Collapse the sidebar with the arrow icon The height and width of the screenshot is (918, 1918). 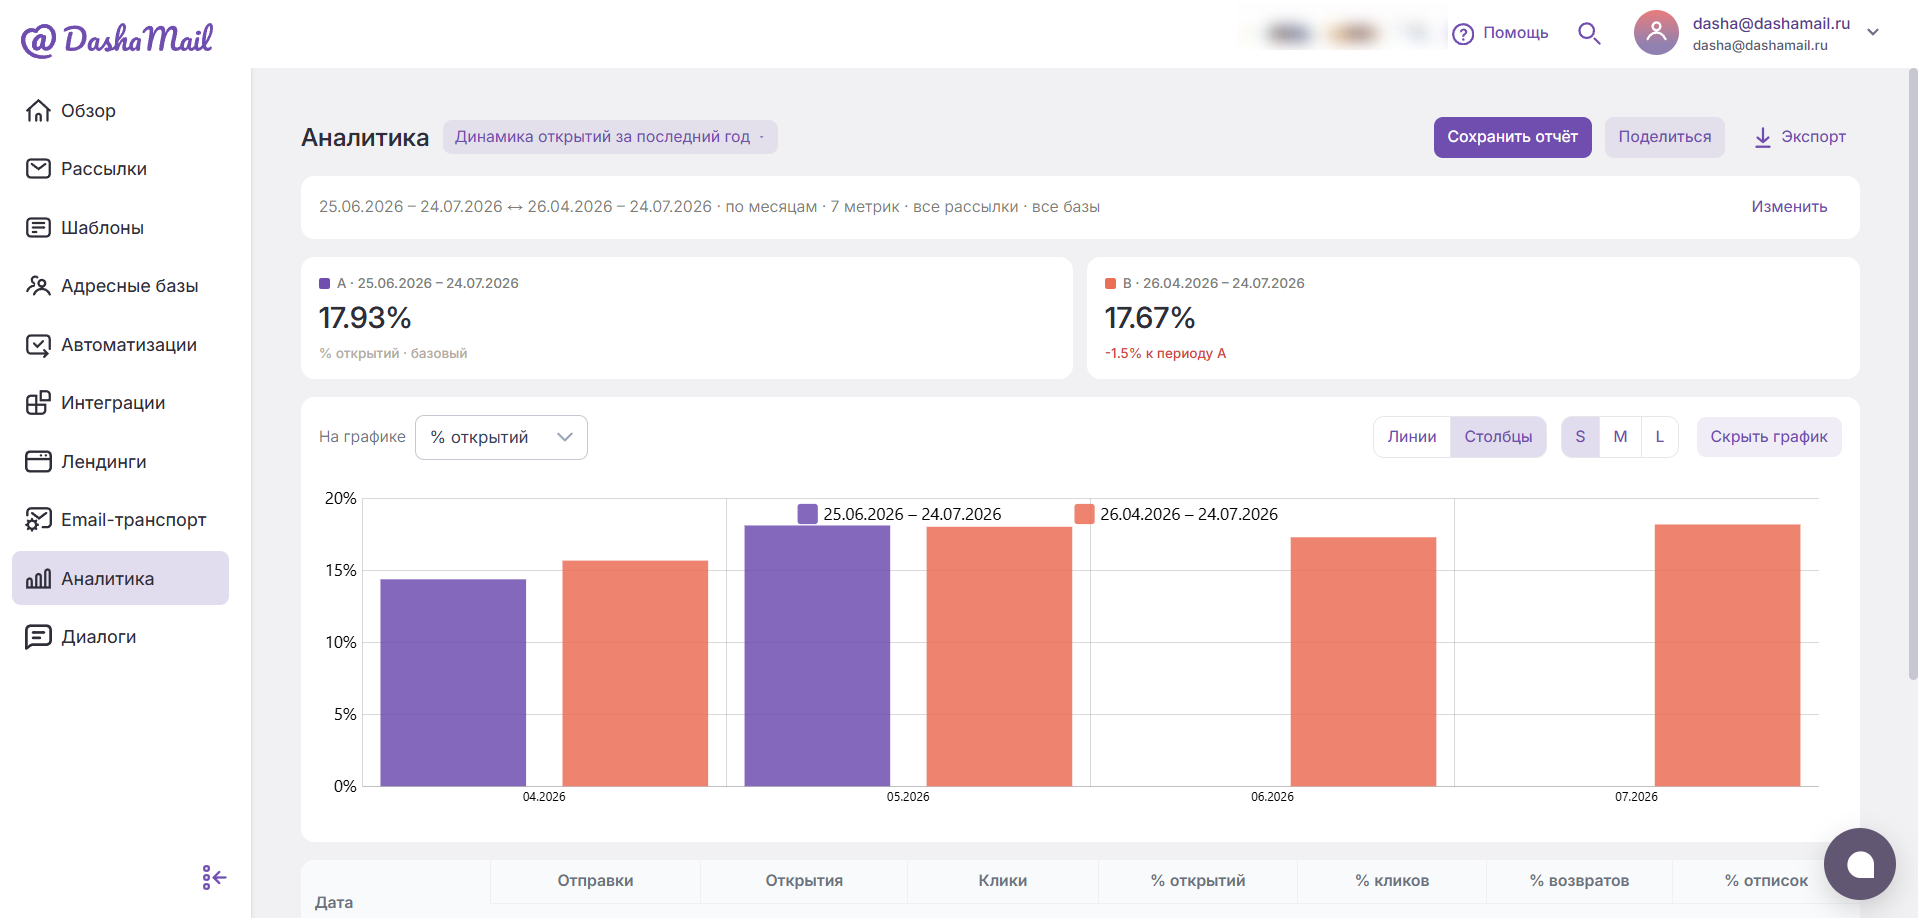[x=214, y=878]
